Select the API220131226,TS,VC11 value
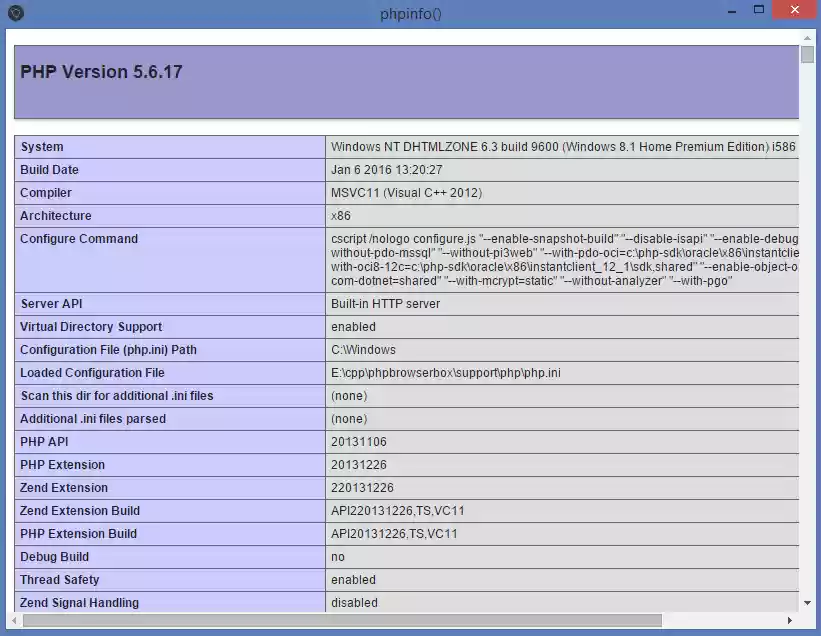Viewport: 821px width, 636px height. tap(397, 511)
